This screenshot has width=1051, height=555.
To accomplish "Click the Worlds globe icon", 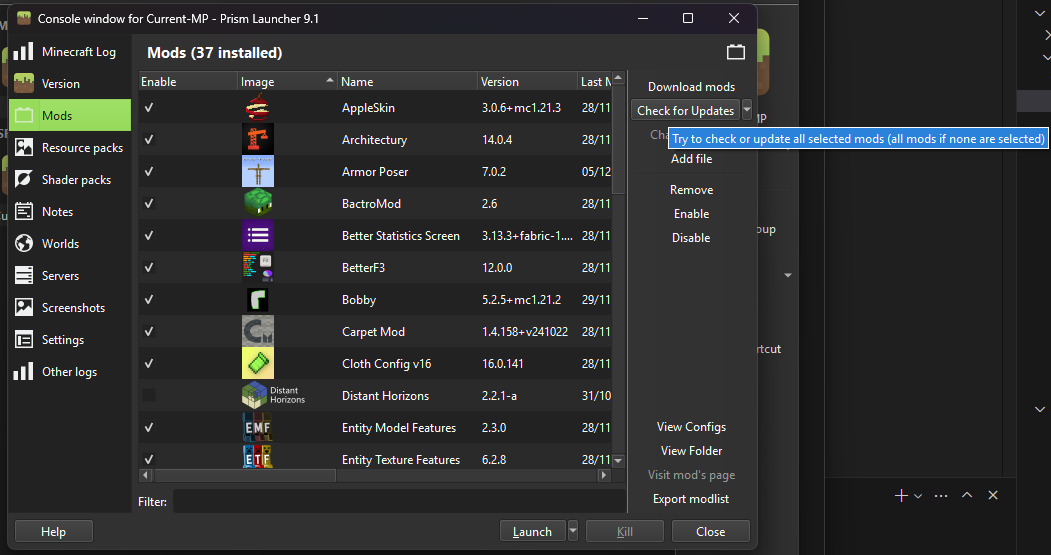I will click(24, 244).
